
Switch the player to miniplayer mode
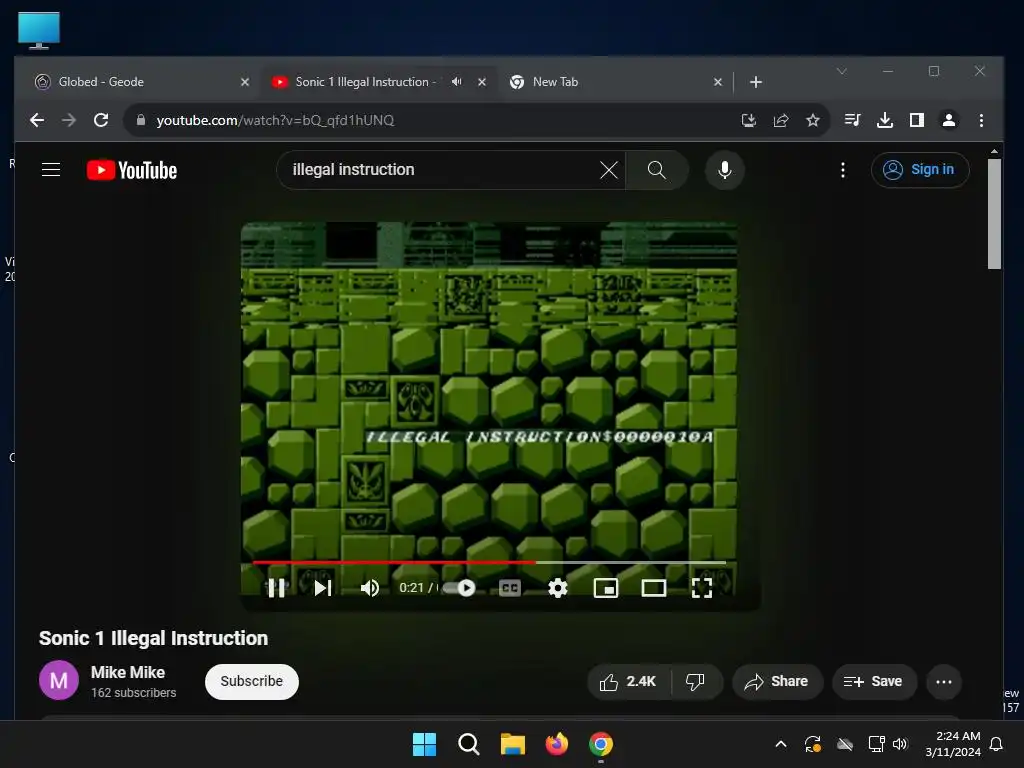pyautogui.click(x=605, y=588)
